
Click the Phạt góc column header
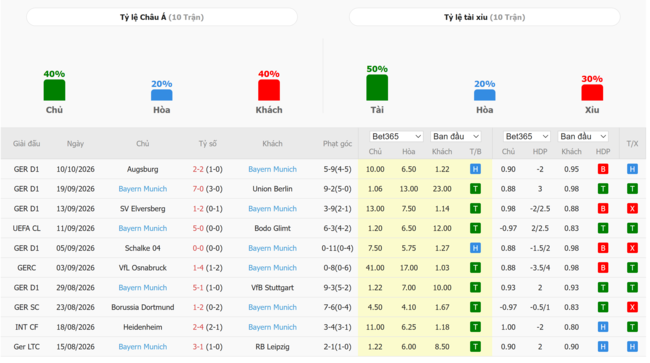pyautogui.click(x=337, y=144)
